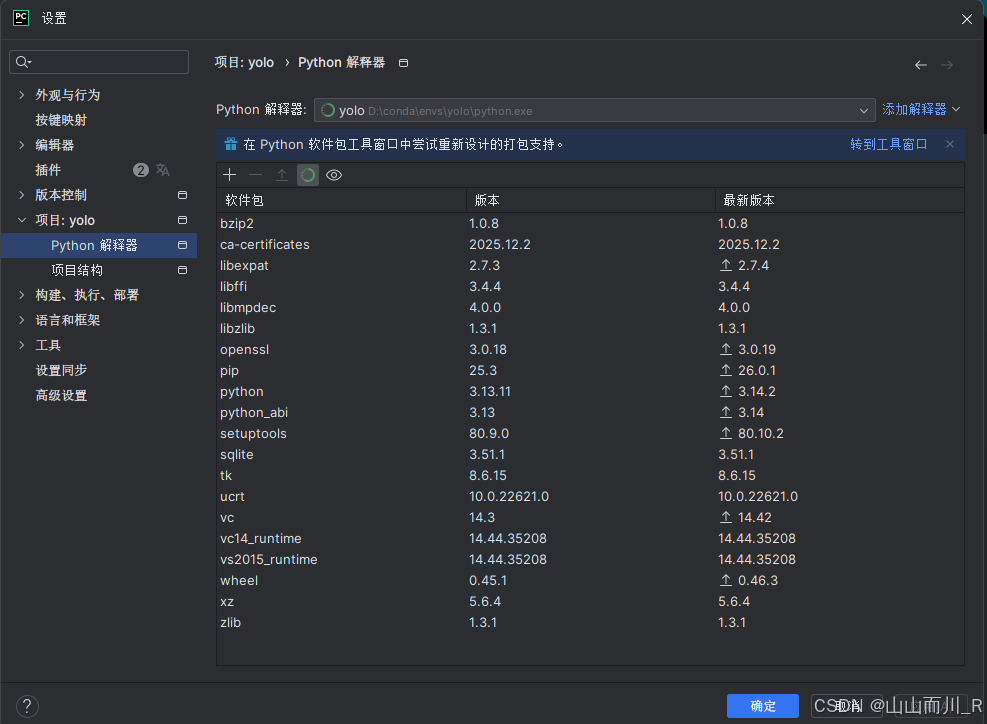
Task: Click the search magnifier icon in settings
Action: [x=23, y=62]
